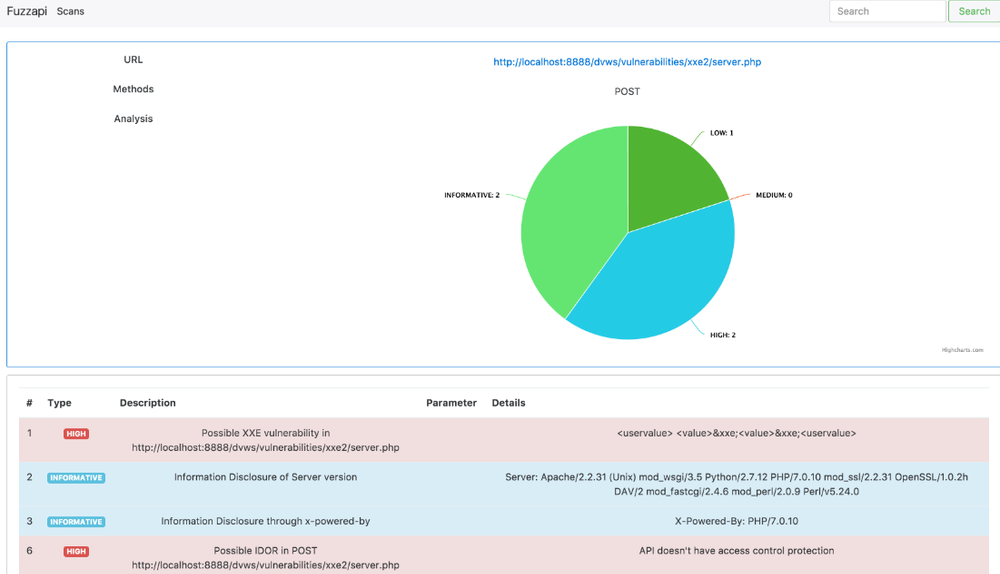
Task: Select the 'Possible IDOR in POST' description
Action: coord(265,557)
